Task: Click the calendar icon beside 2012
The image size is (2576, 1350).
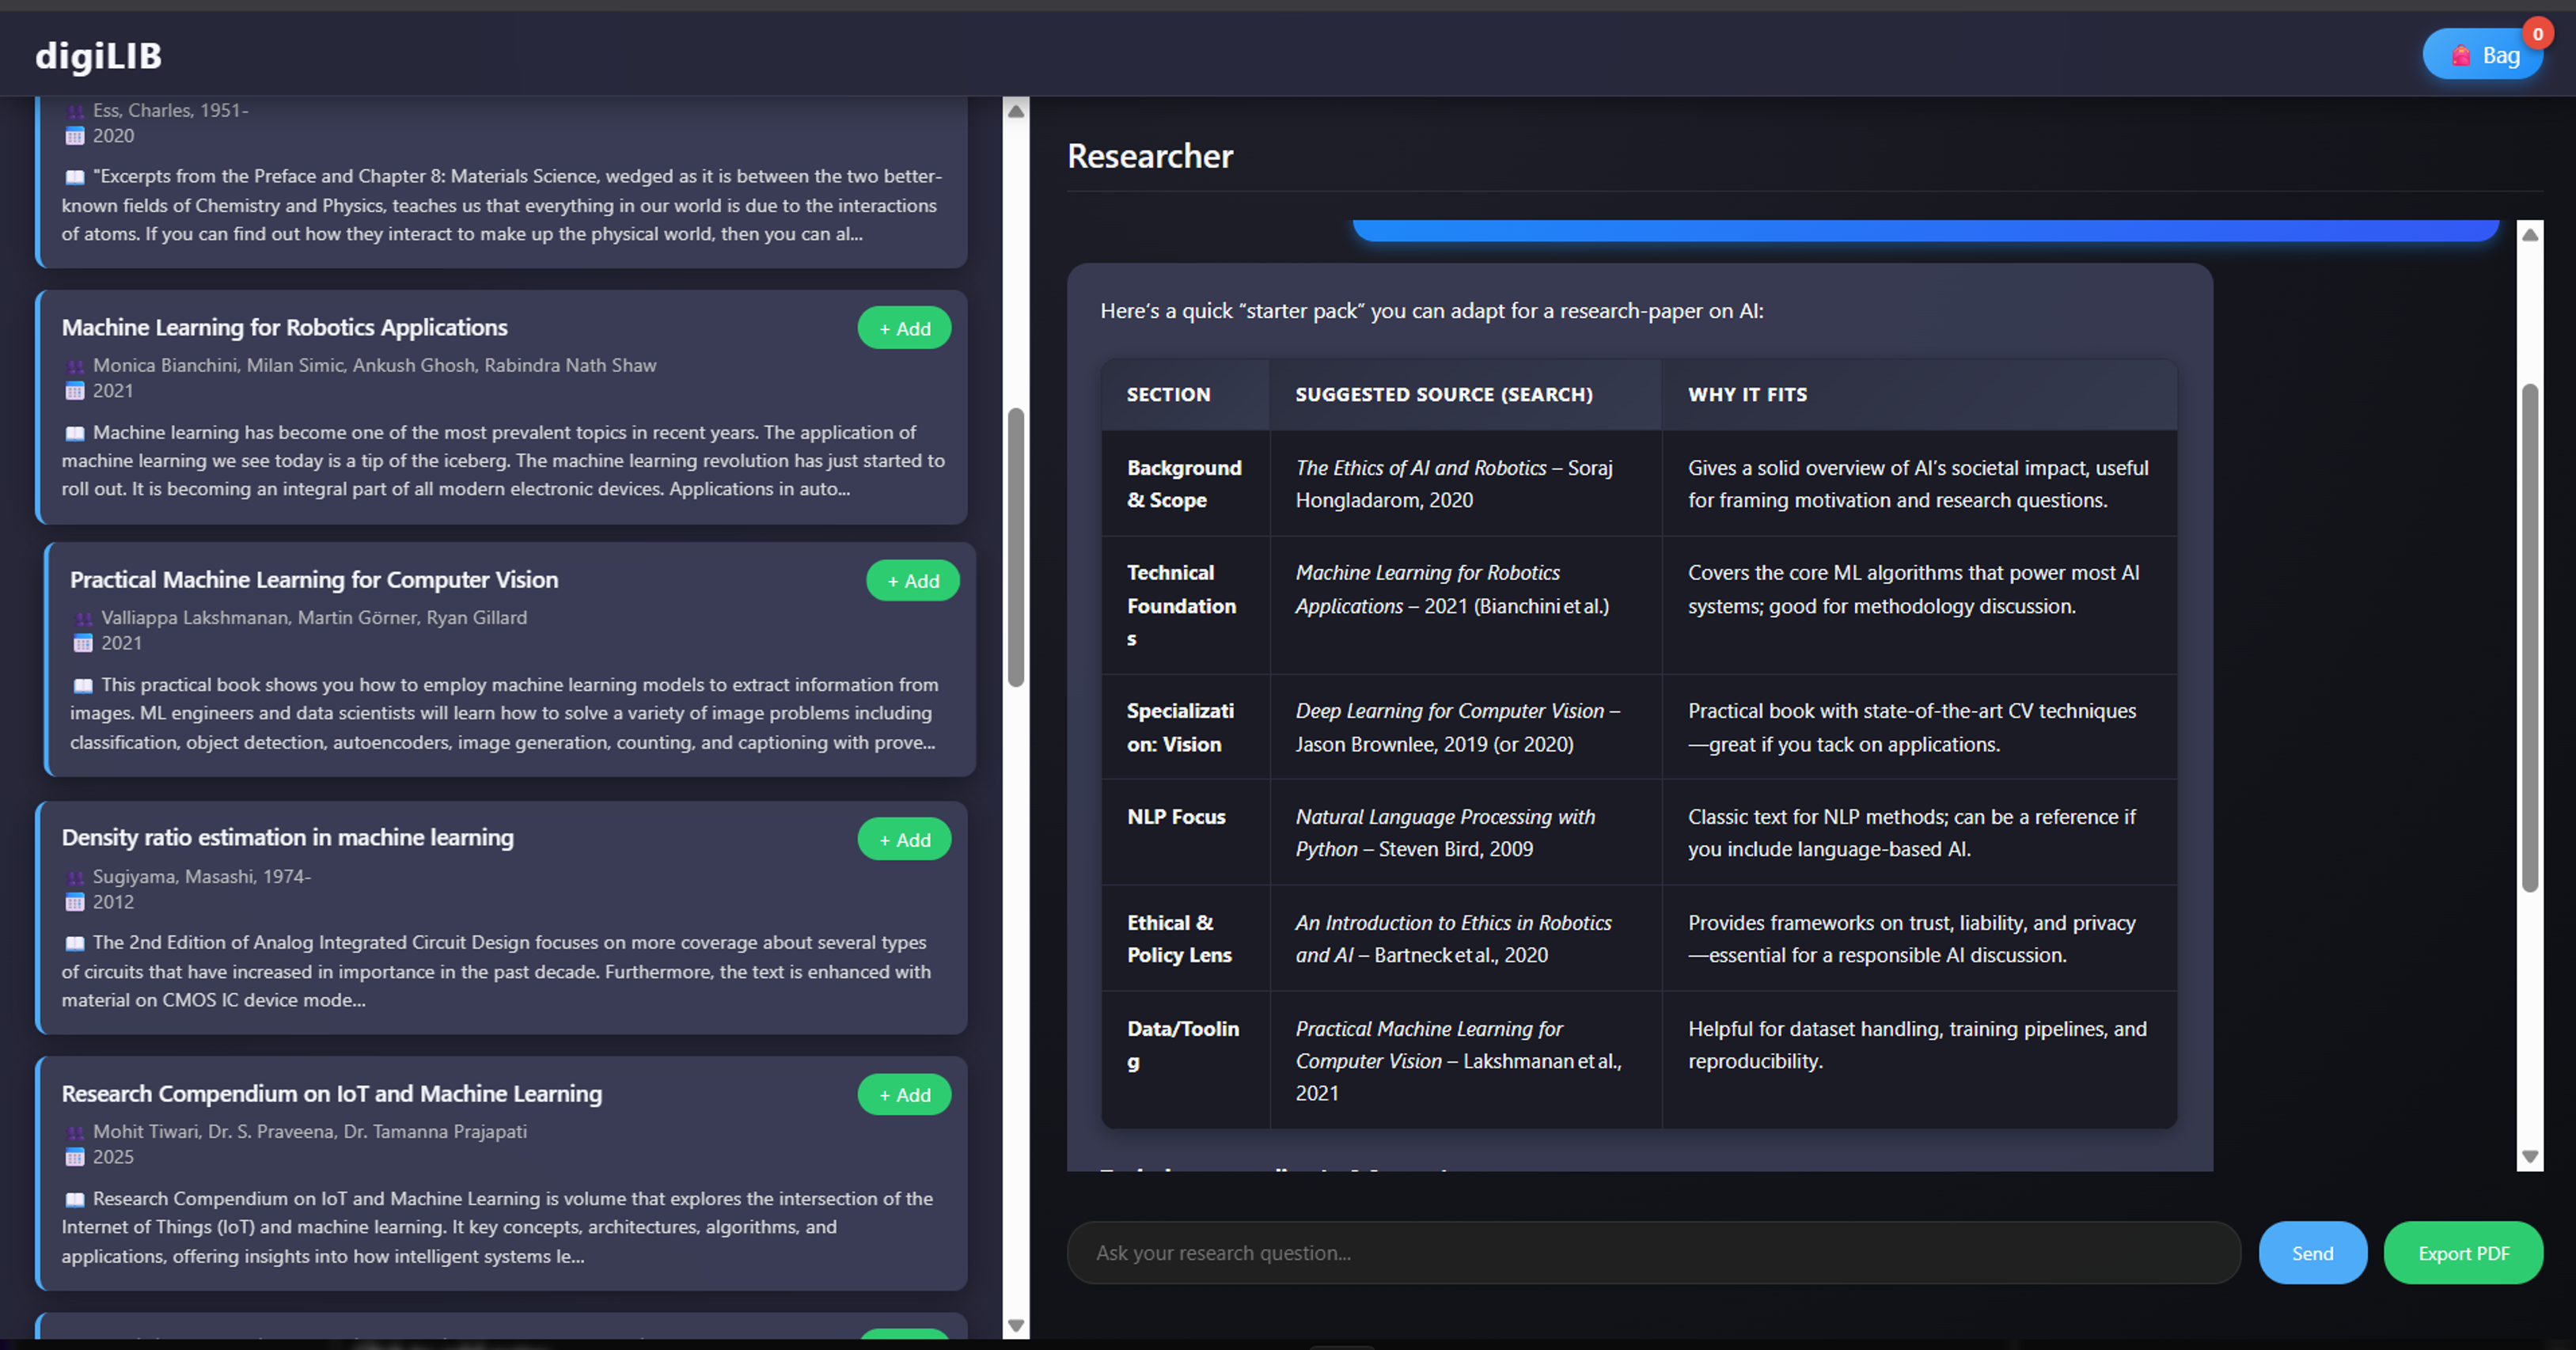Action: [75, 902]
